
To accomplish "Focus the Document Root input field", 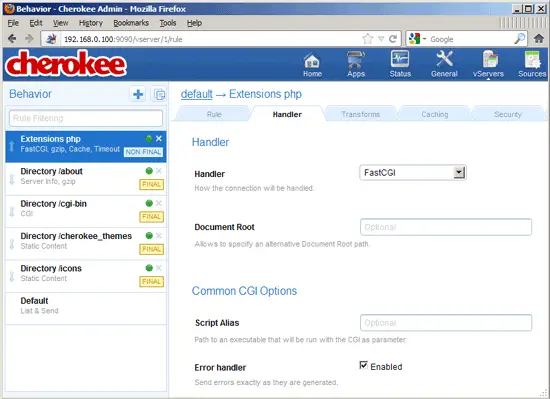I will click(x=446, y=227).
